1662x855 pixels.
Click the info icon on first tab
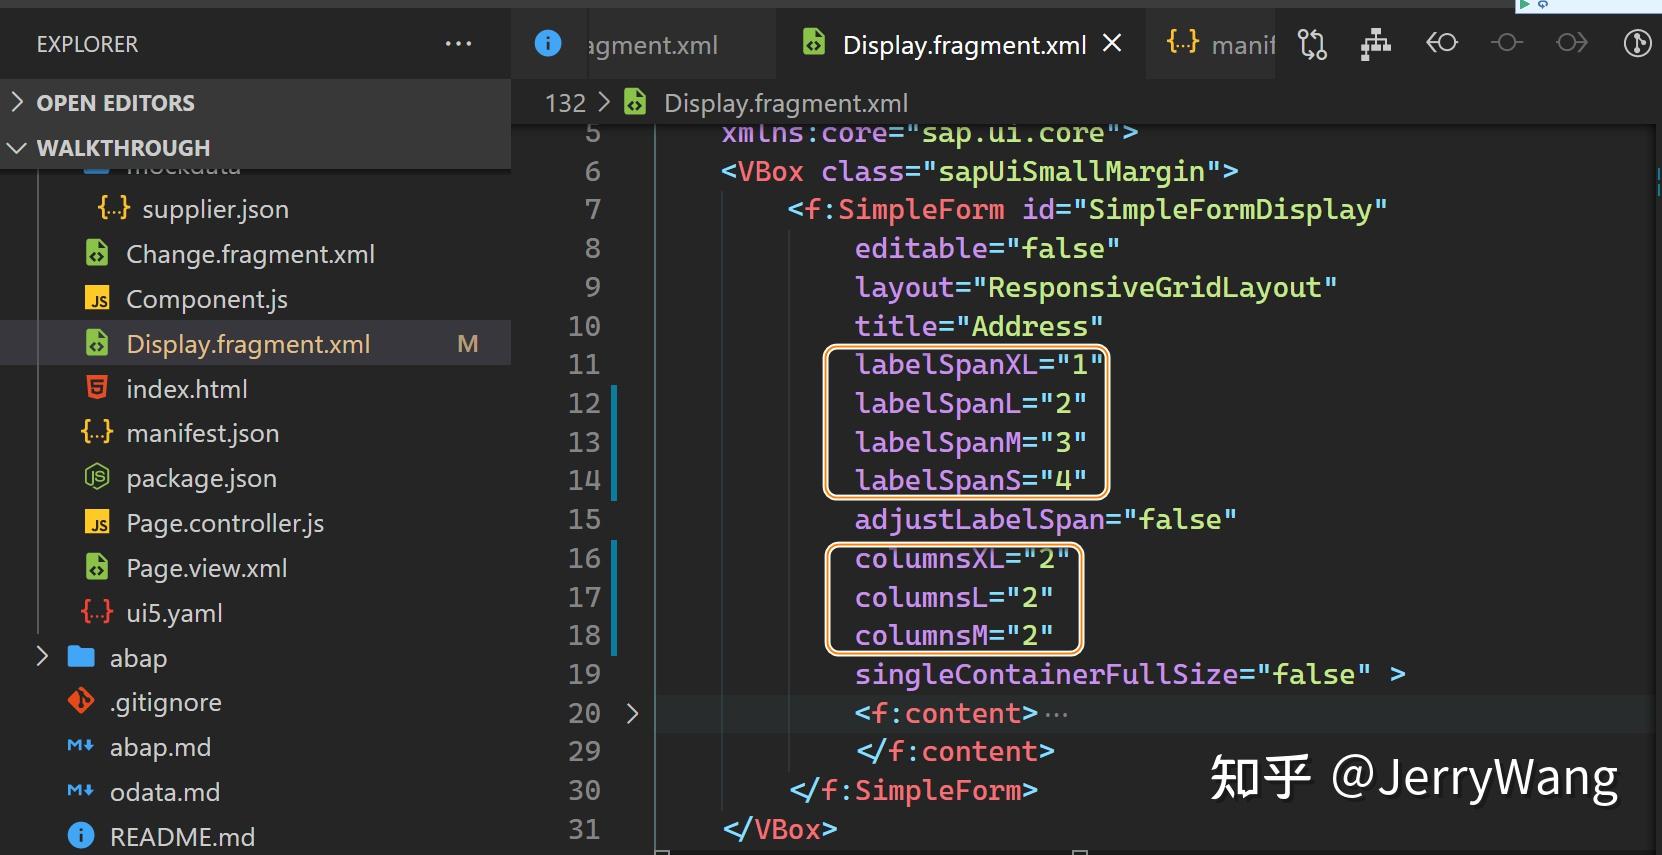tap(548, 43)
